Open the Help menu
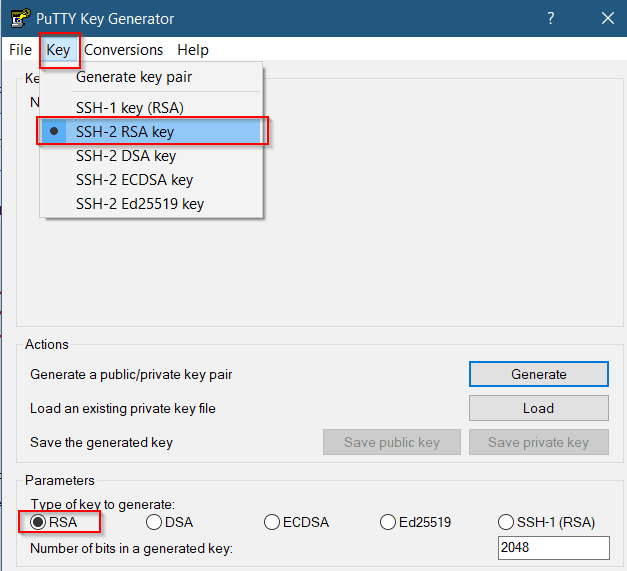This screenshot has width=627, height=571. click(193, 50)
